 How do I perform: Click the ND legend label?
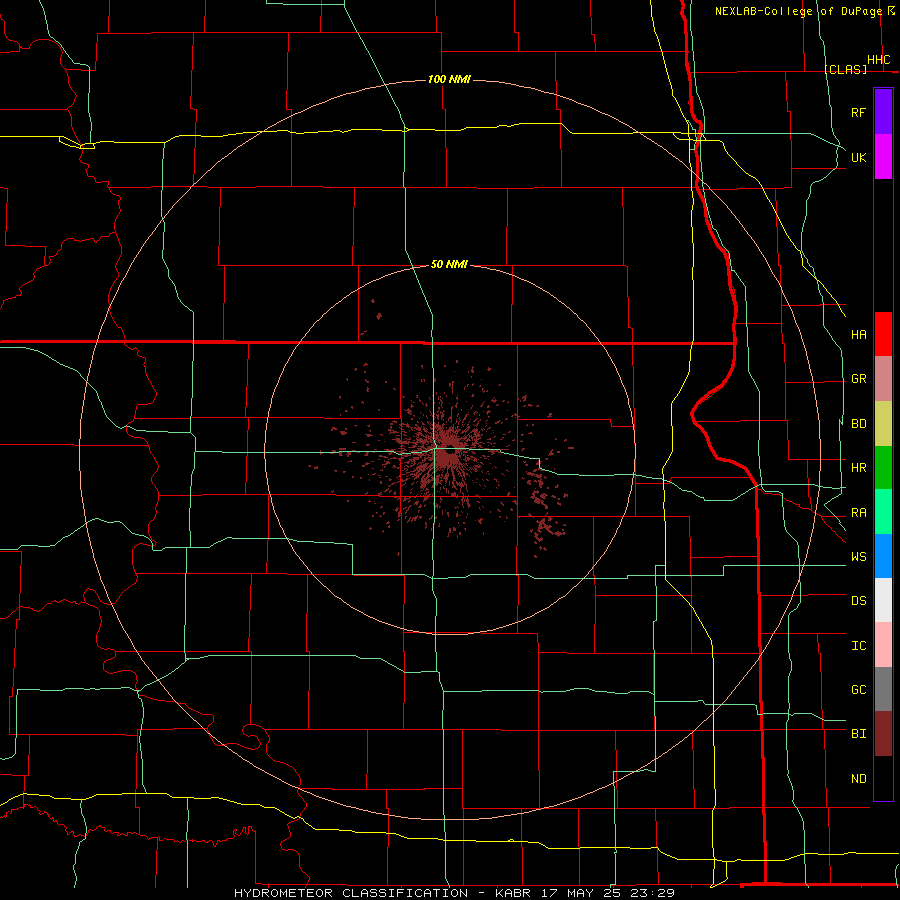[858, 779]
